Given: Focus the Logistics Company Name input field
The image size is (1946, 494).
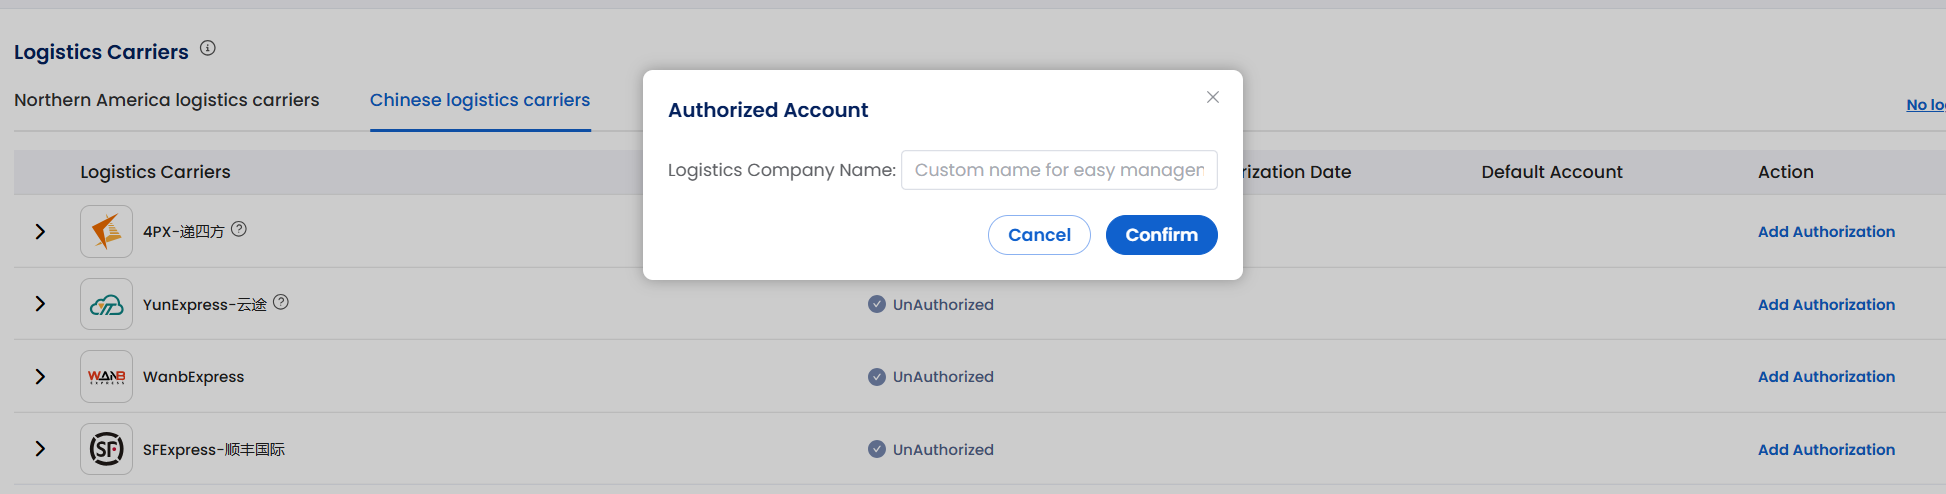Looking at the screenshot, I should pos(1059,170).
